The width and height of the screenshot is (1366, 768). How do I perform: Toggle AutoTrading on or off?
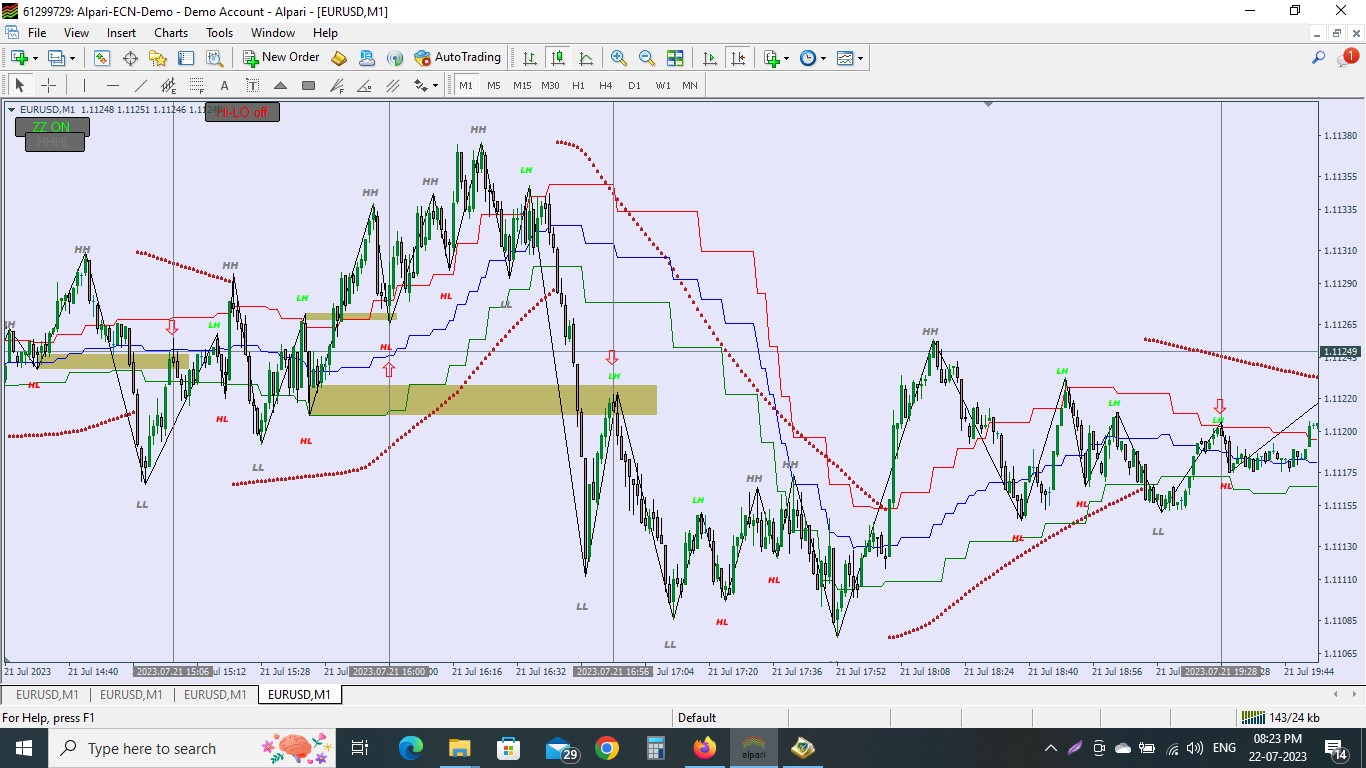pos(458,58)
